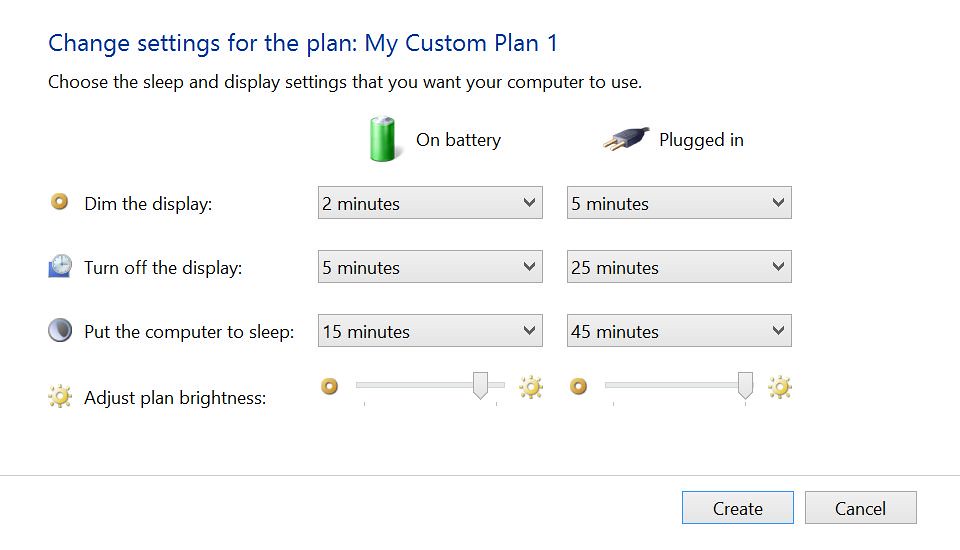Open On battery dim display dropdown showing 2 minutes

[430, 203]
